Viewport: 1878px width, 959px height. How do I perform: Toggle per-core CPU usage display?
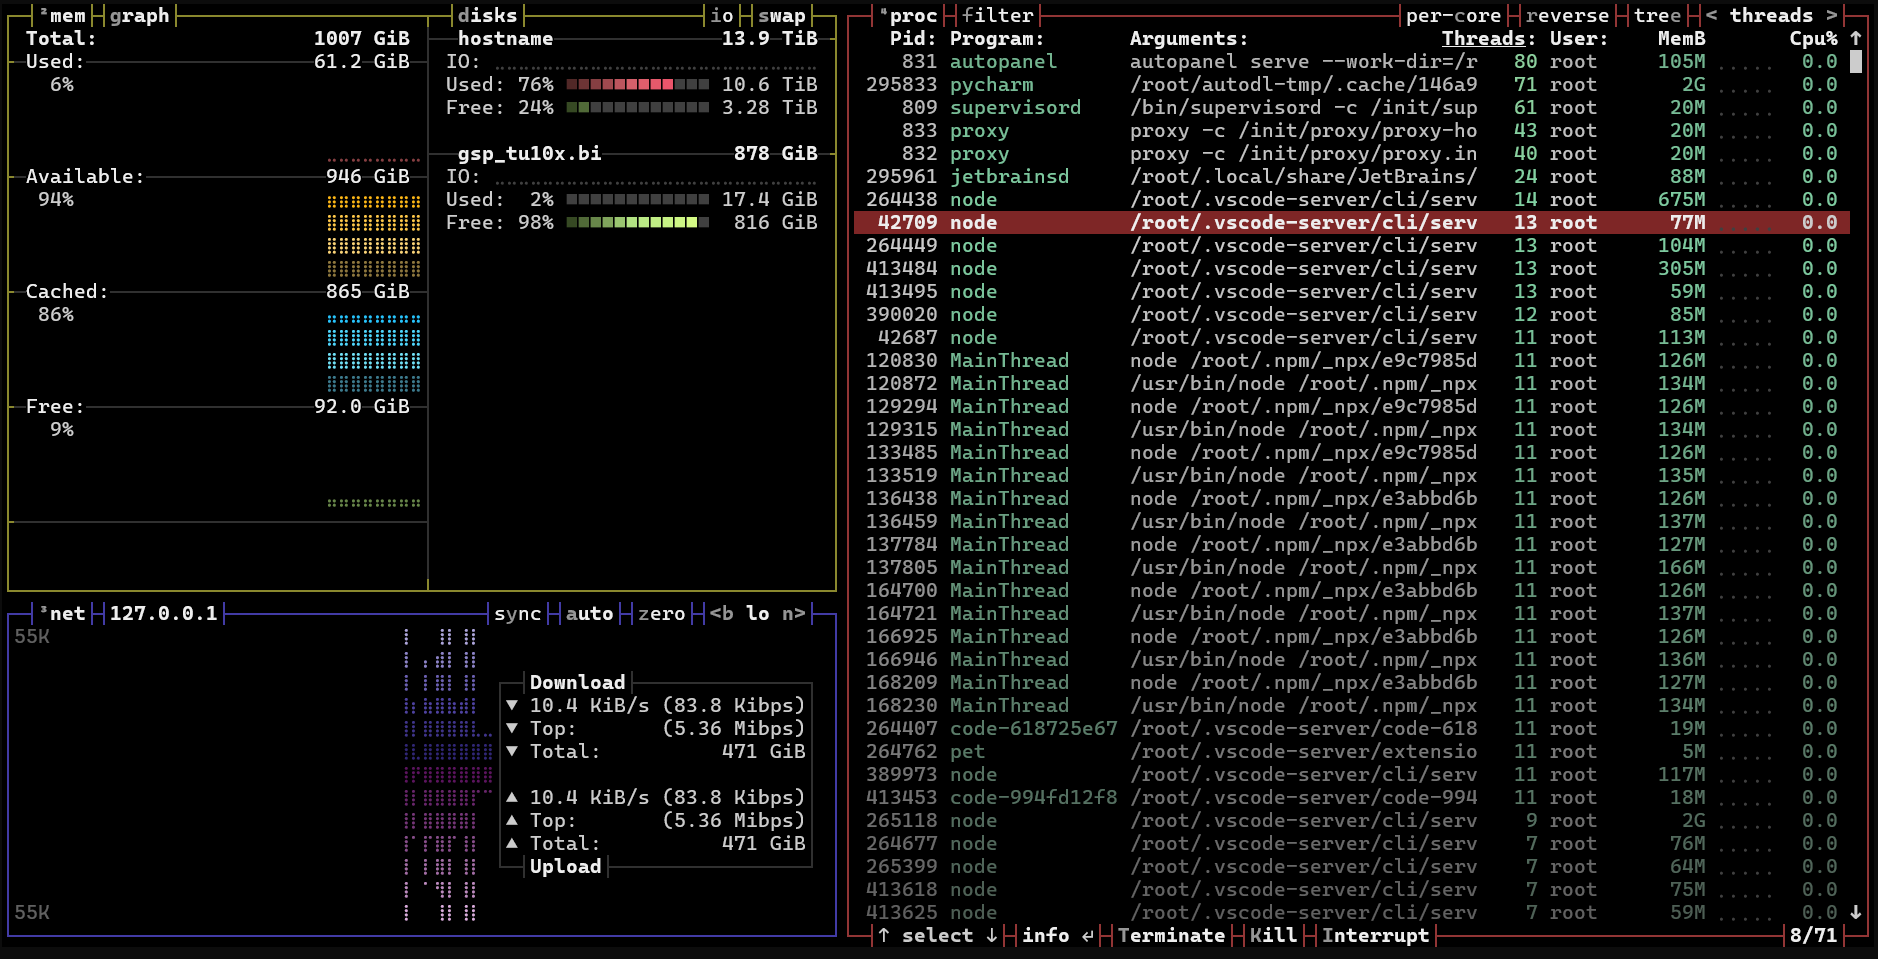[x=1453, y=15]
